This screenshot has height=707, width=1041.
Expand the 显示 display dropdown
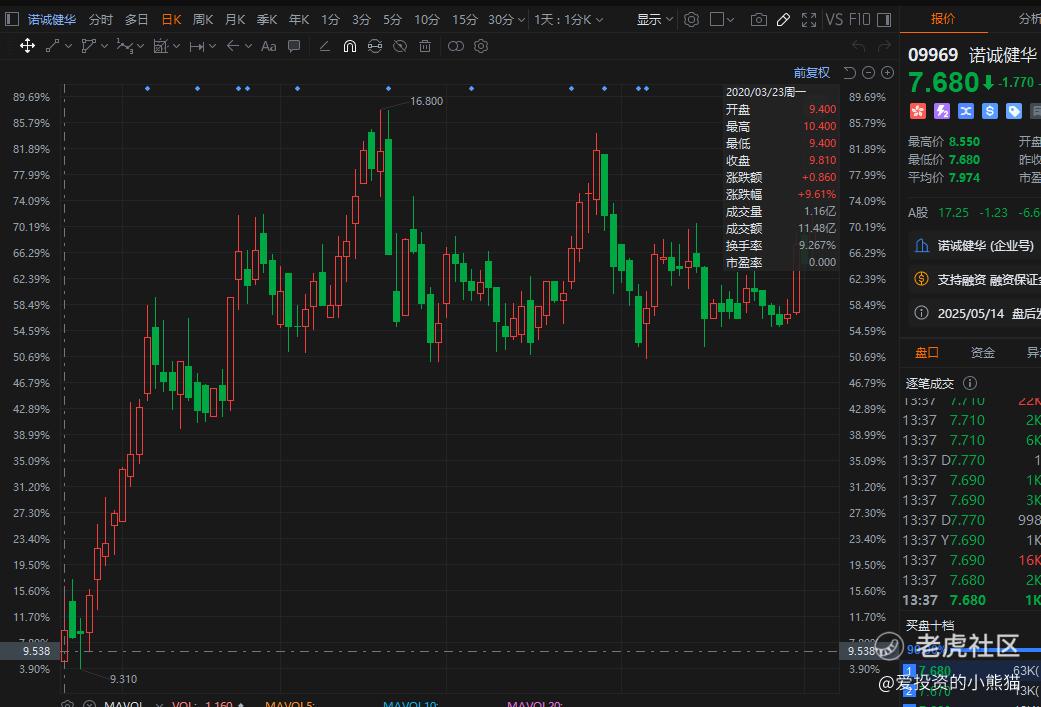coord(654,19)
